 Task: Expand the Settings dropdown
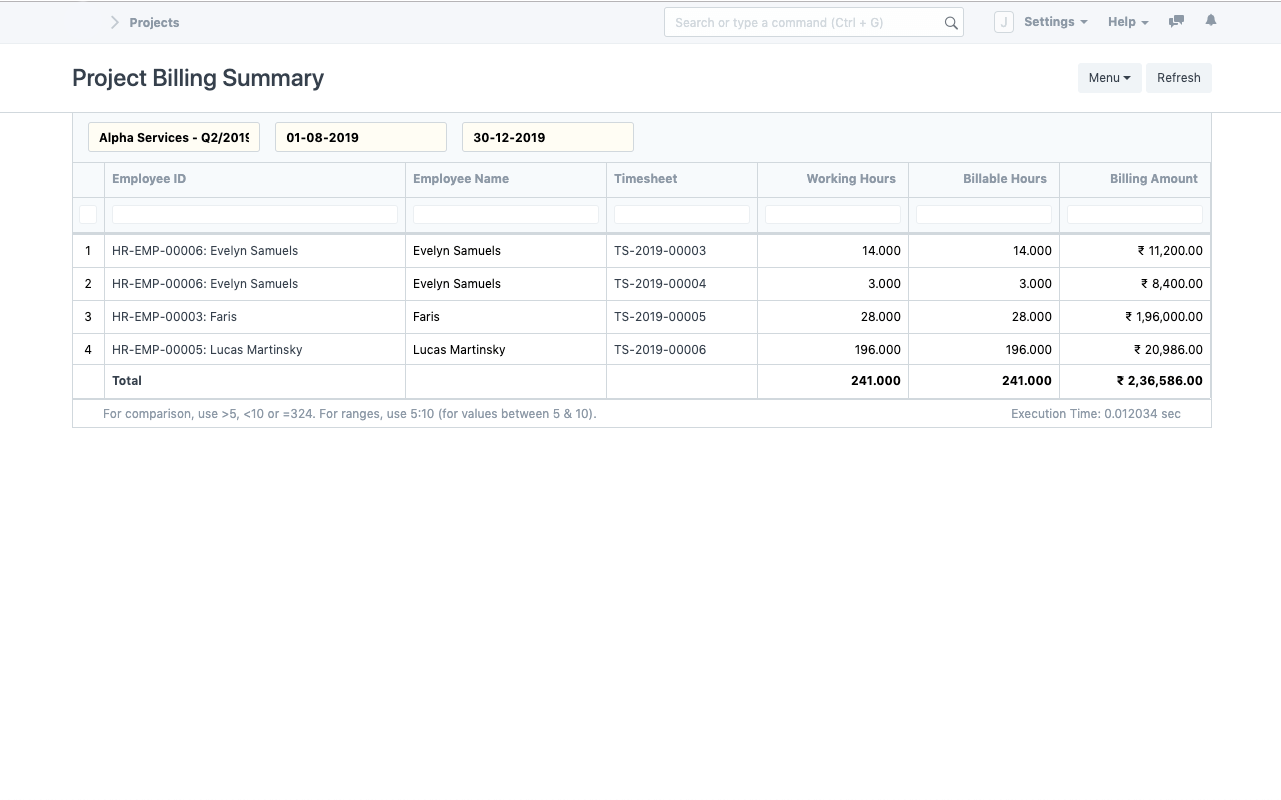[x=1055, y=22]
